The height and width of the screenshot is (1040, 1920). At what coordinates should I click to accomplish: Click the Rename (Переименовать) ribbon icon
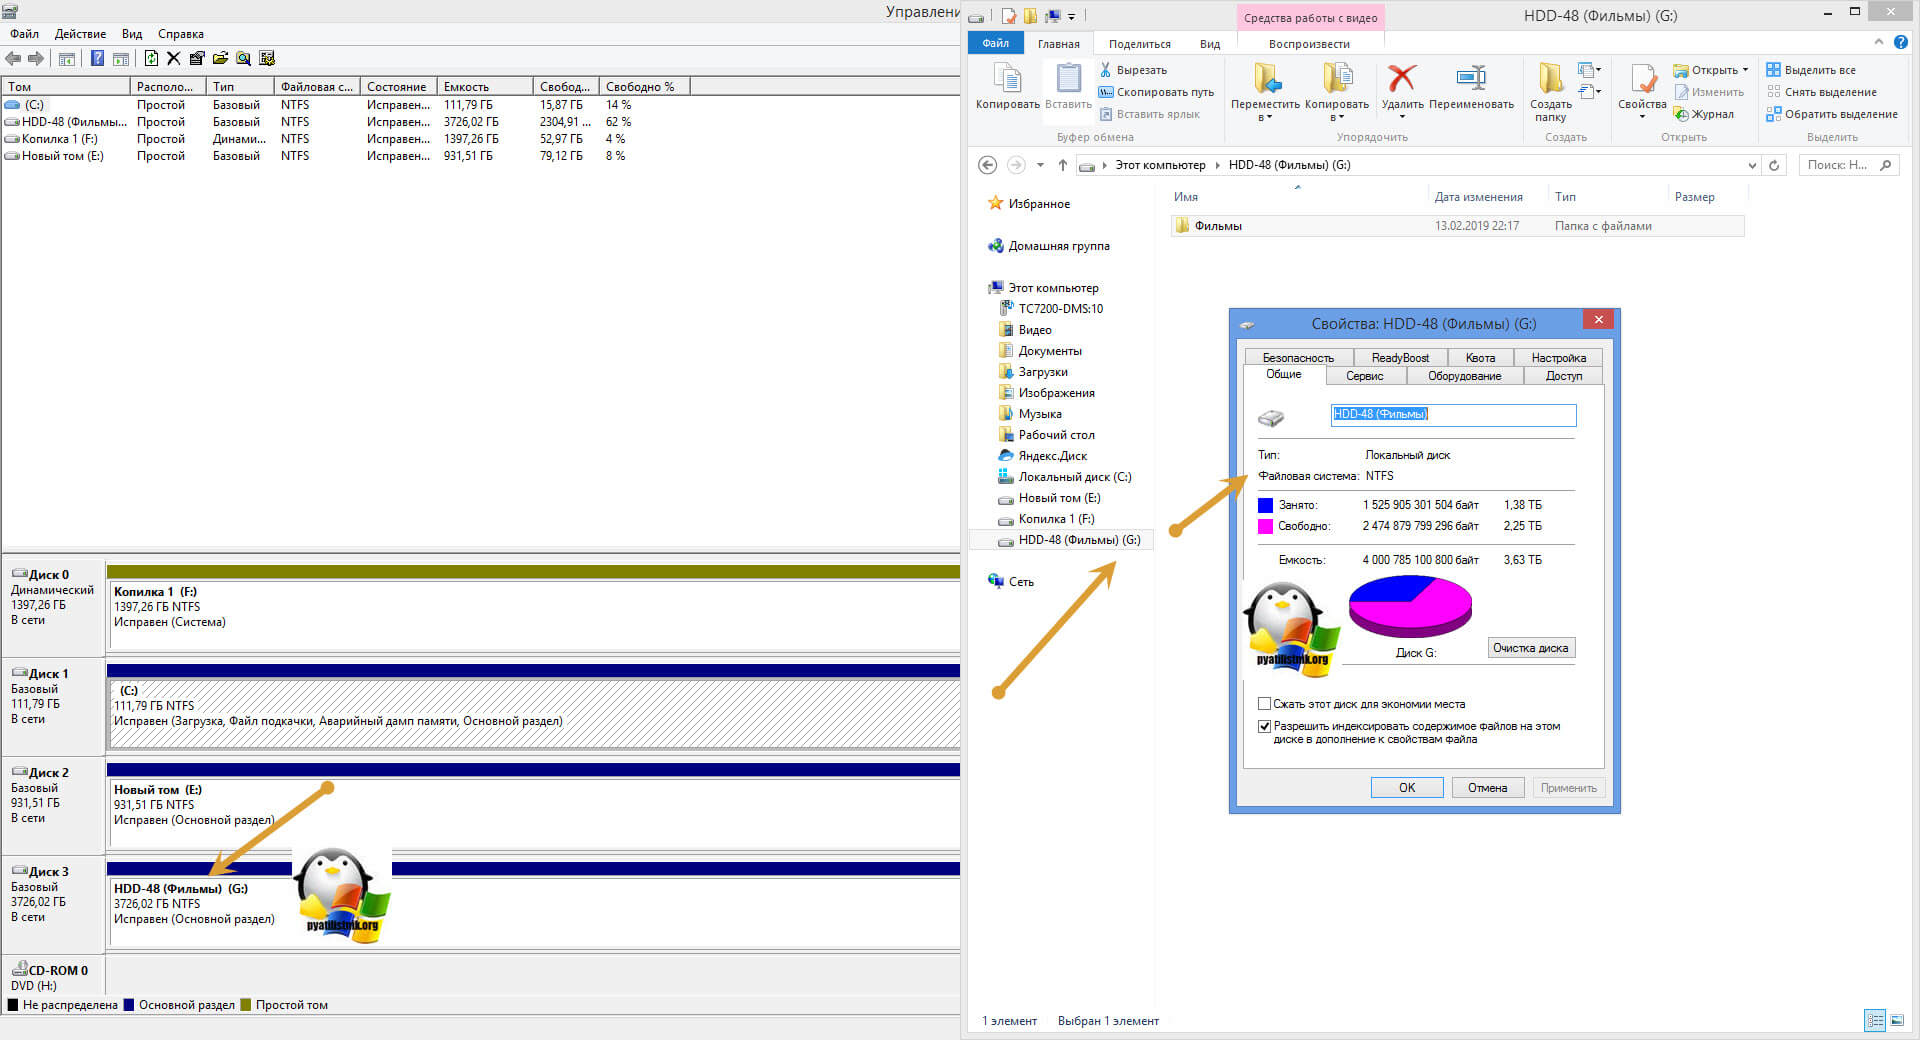1471,78
